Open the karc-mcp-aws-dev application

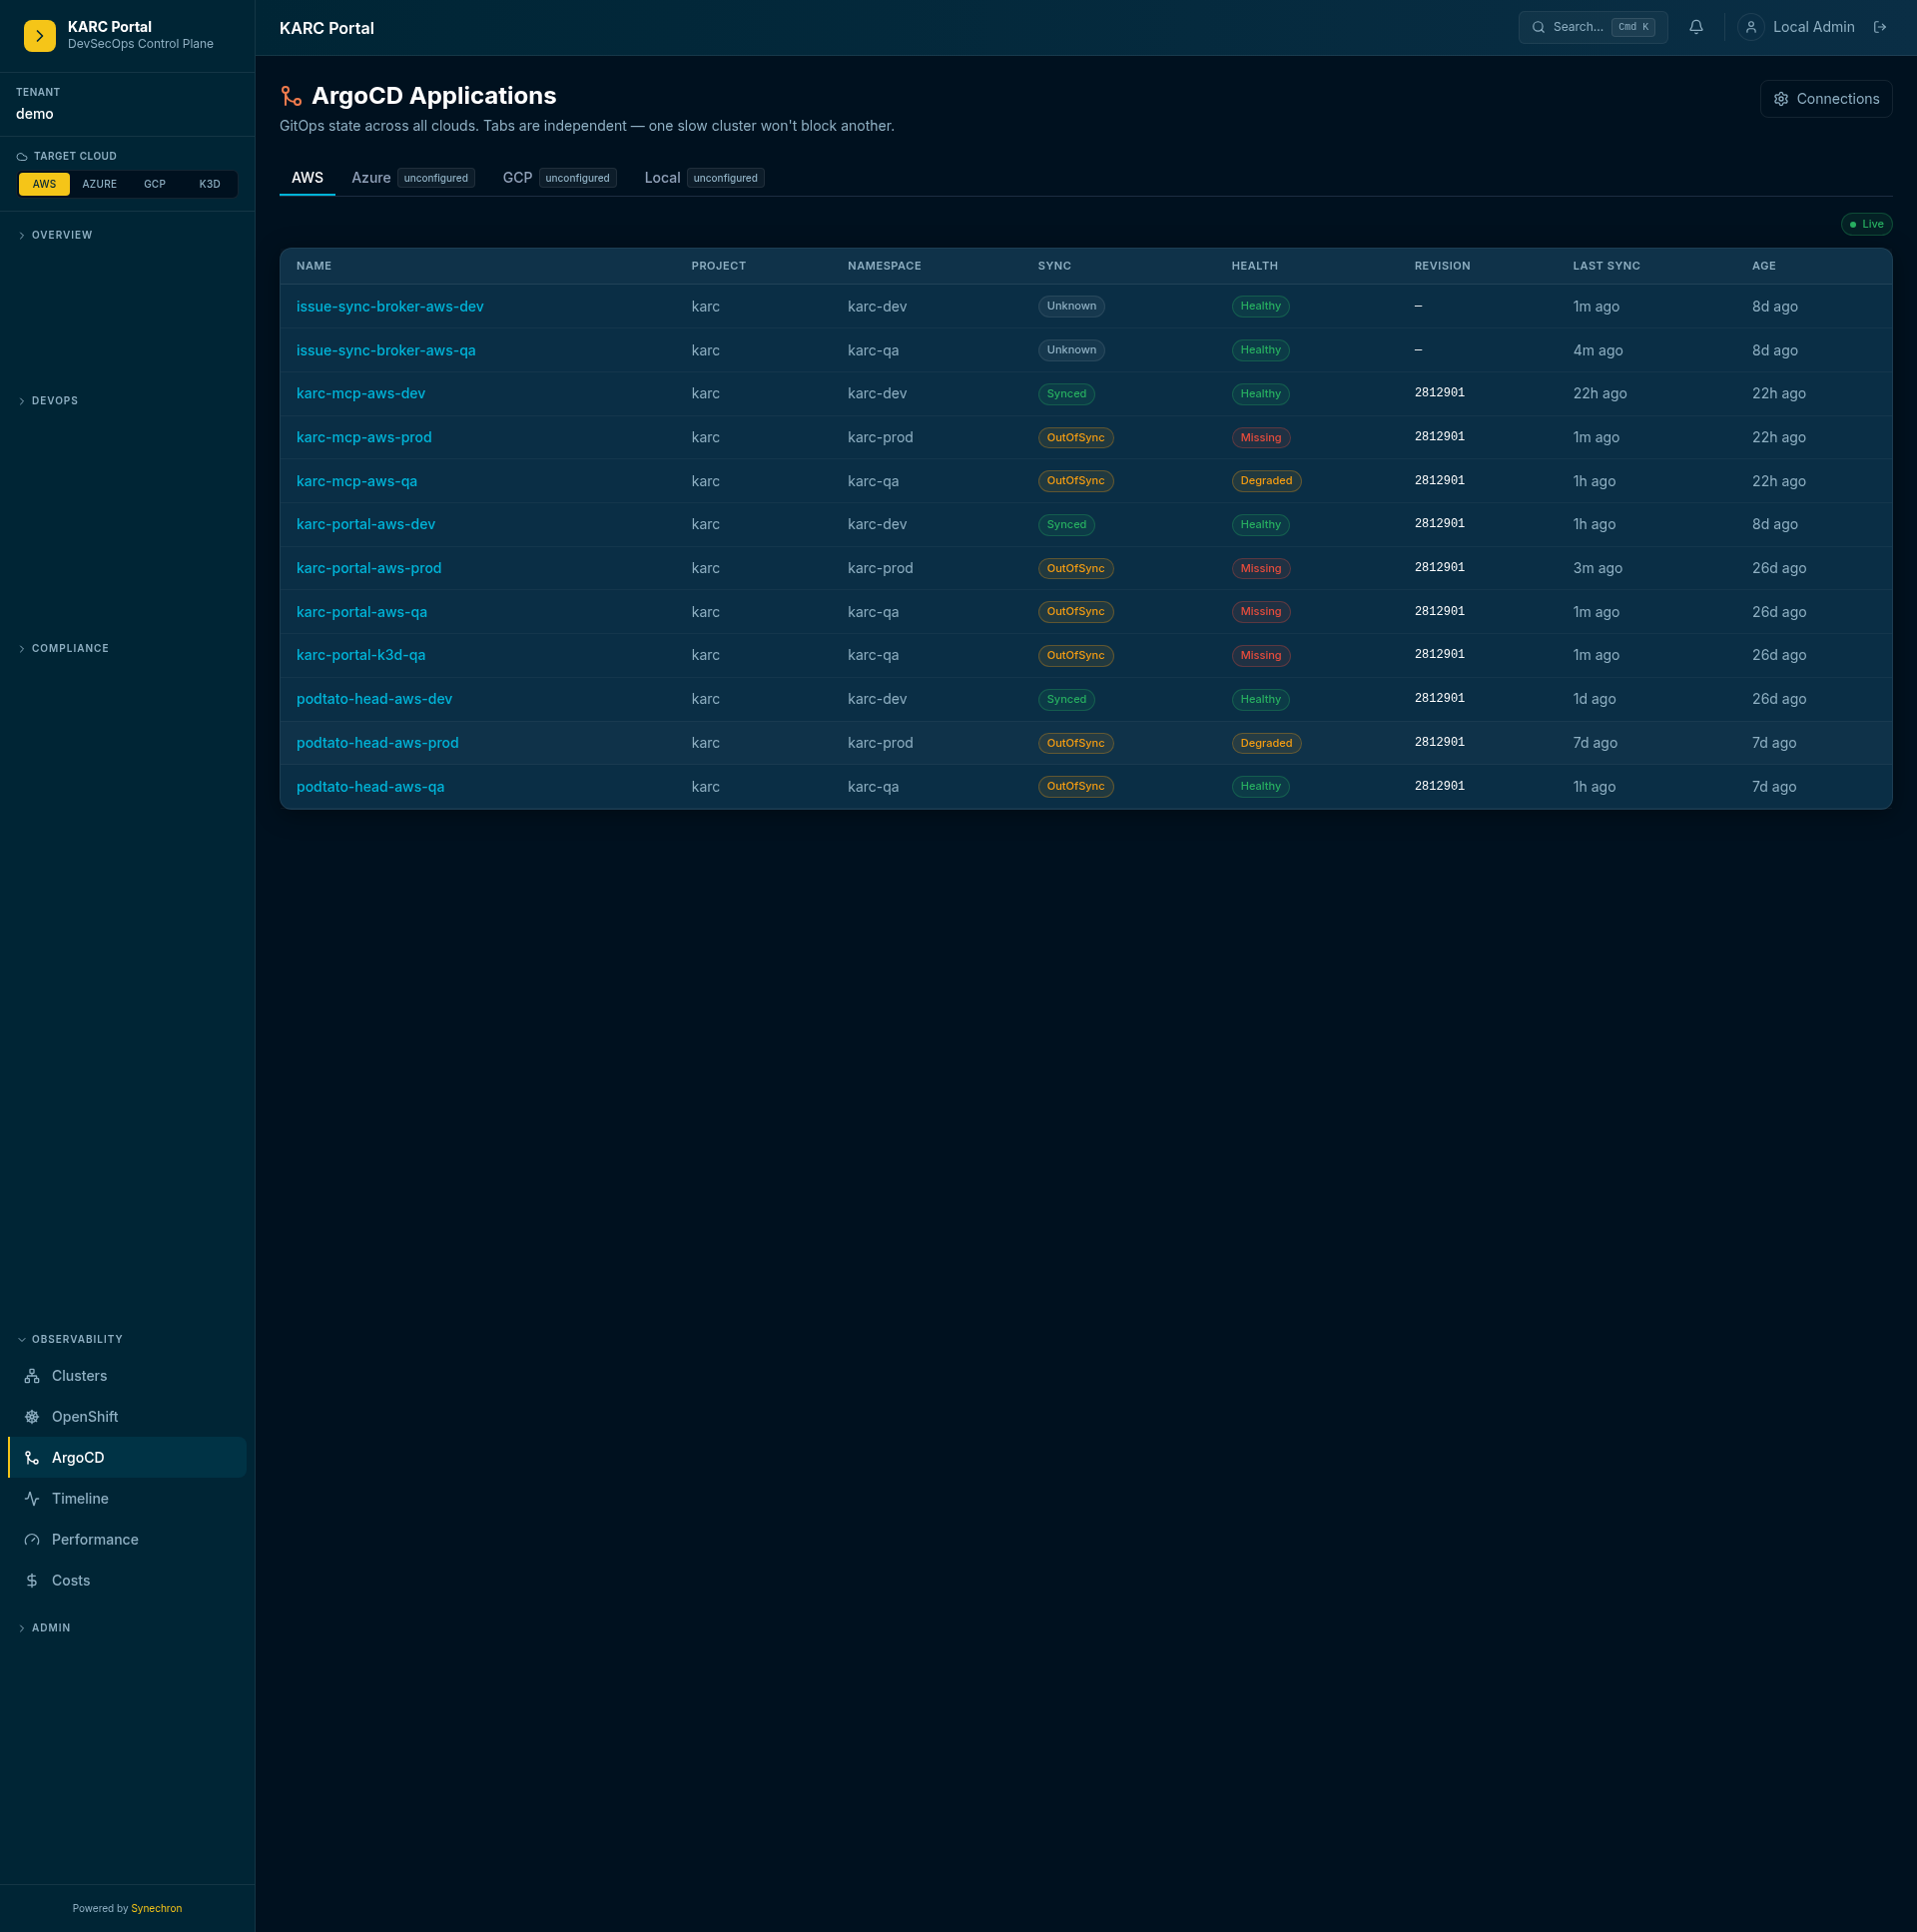(361, 394)
